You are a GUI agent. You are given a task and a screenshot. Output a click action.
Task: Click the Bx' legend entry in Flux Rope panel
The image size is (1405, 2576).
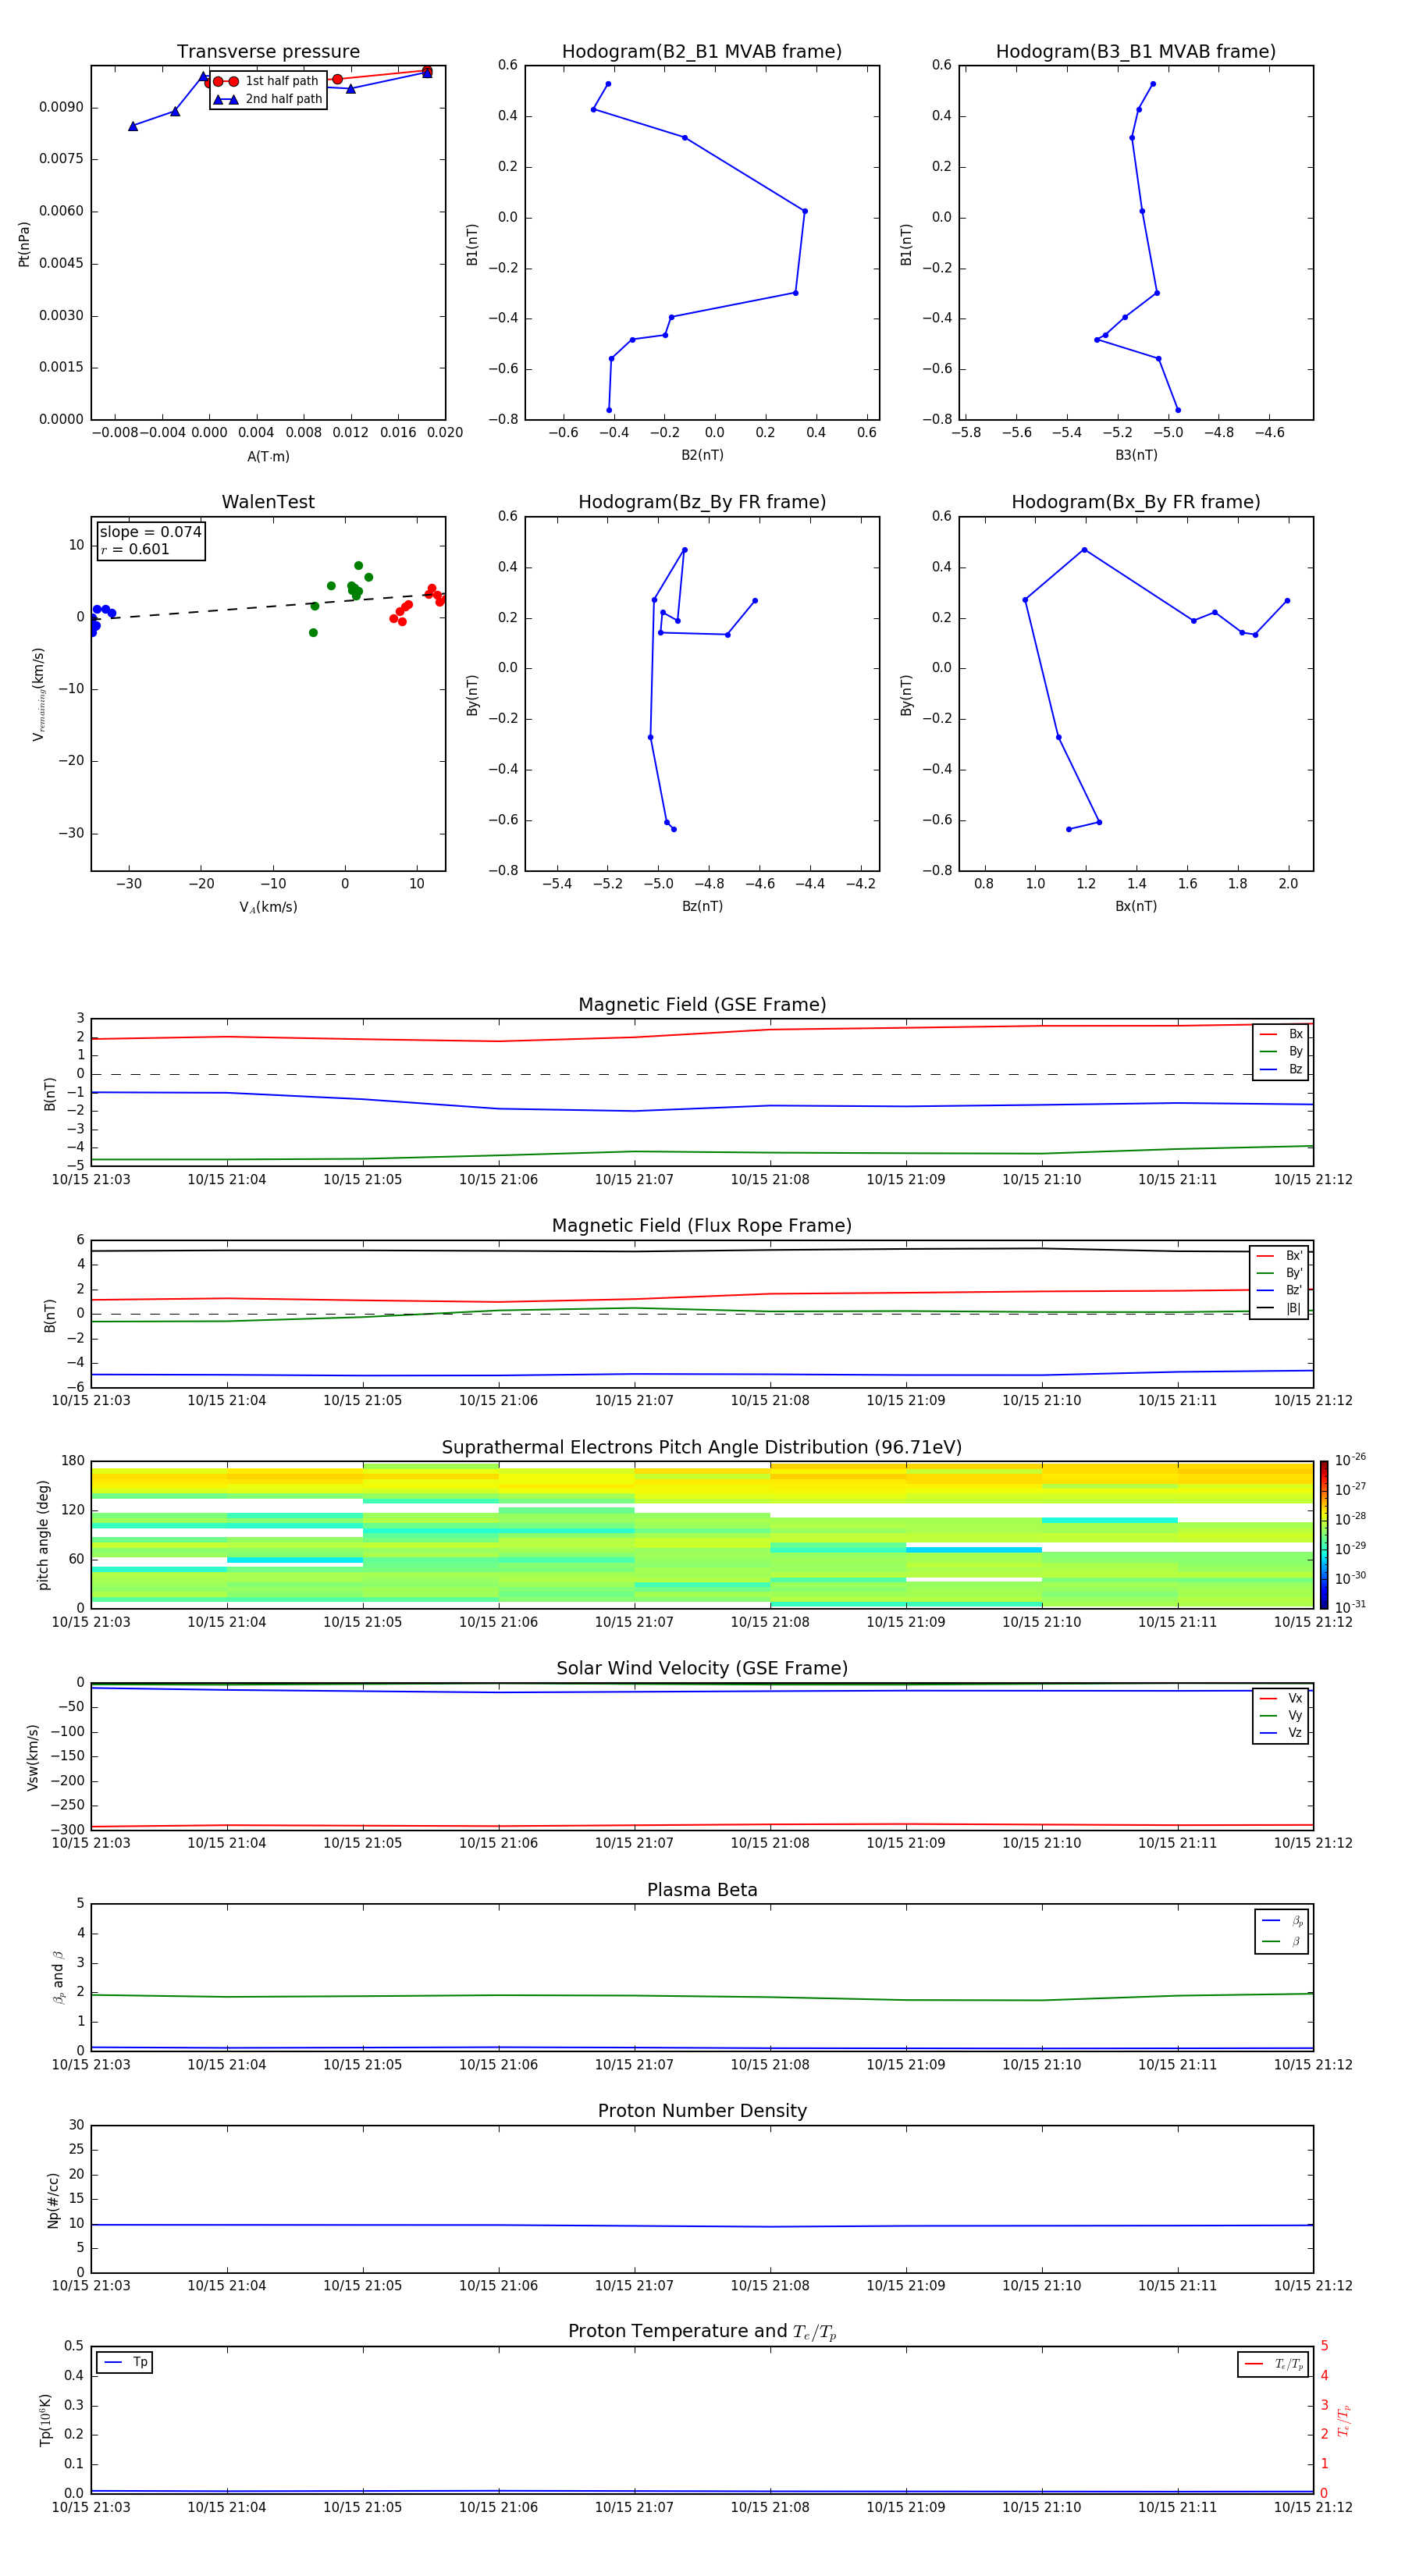[x=1279, y=1256]
